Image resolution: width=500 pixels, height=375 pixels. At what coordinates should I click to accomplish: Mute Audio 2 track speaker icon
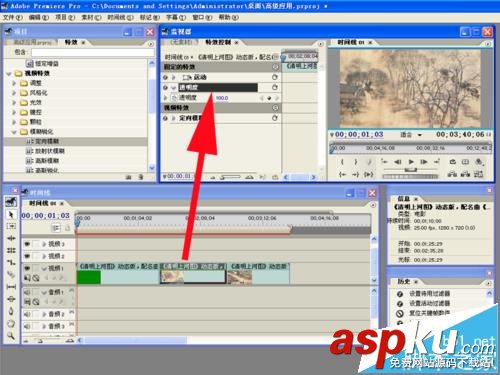pos(27,314)
